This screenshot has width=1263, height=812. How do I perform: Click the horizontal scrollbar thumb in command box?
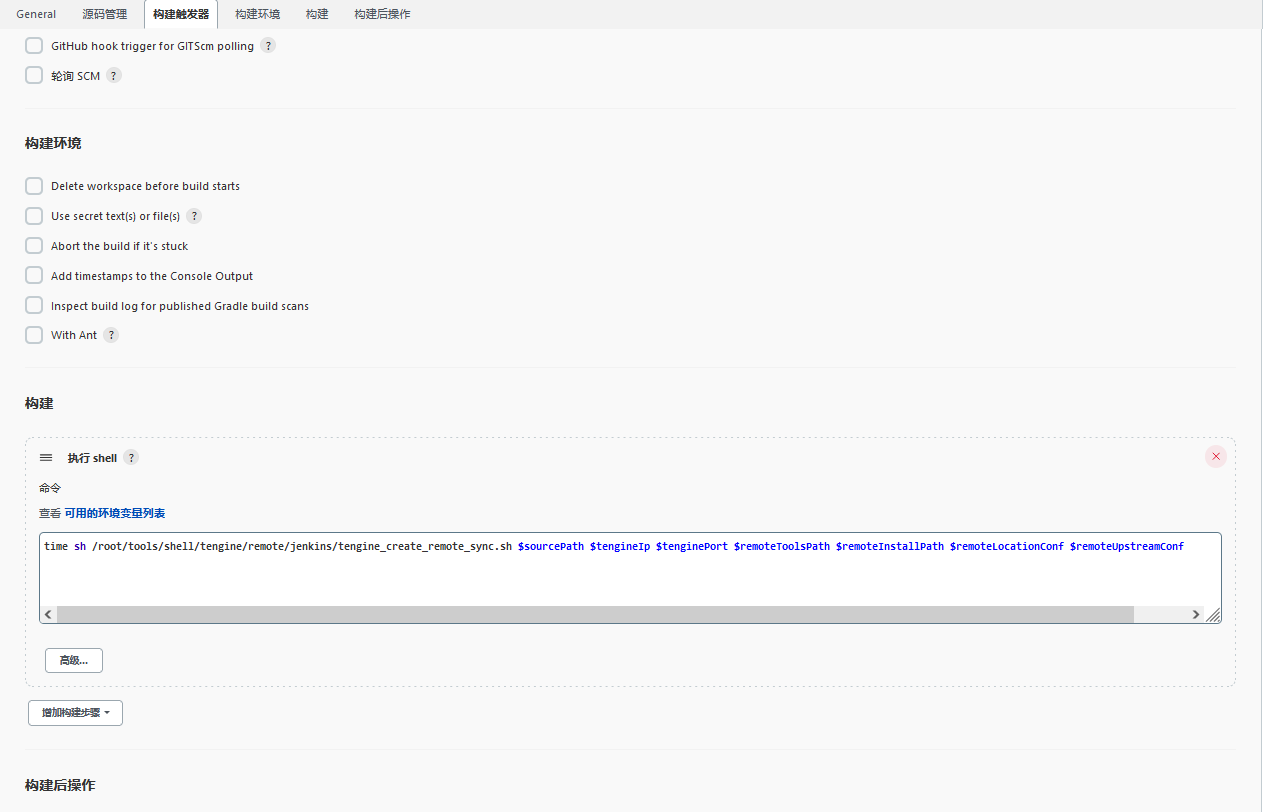pos(595,615)
